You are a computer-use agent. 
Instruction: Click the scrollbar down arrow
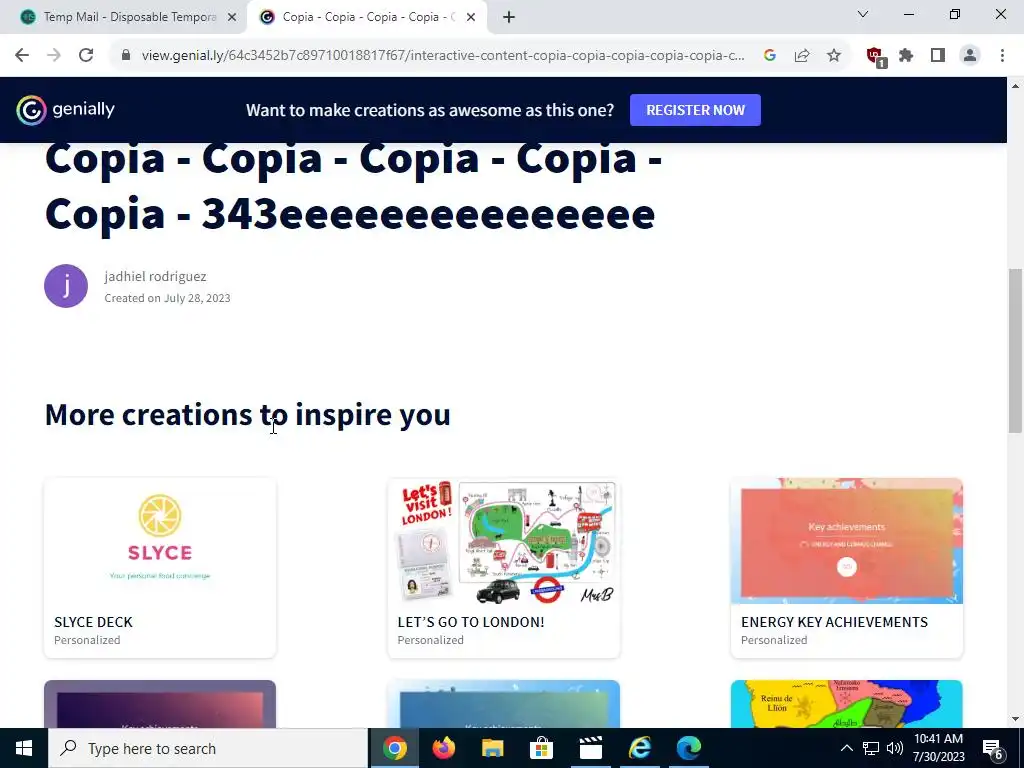click(x=1016, y=719)
